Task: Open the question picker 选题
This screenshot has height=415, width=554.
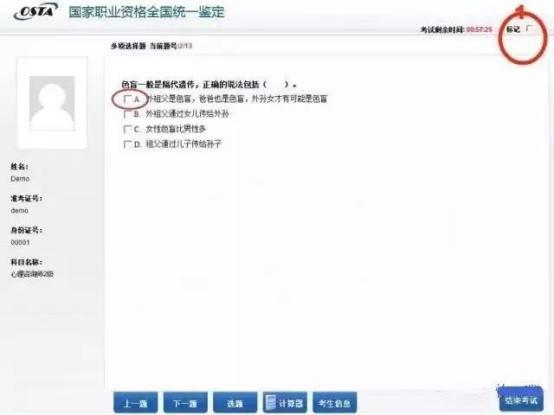Action: coord(235,402)
